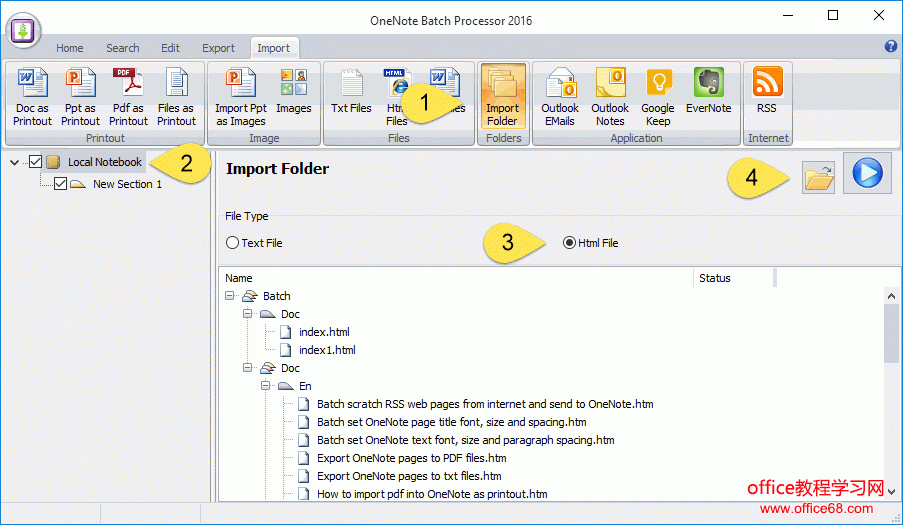Screen dimensions: 903x525
Task: Collapse Local Notebook tree in sidebar
Action: pyautogui.click(x=13, y=162)
